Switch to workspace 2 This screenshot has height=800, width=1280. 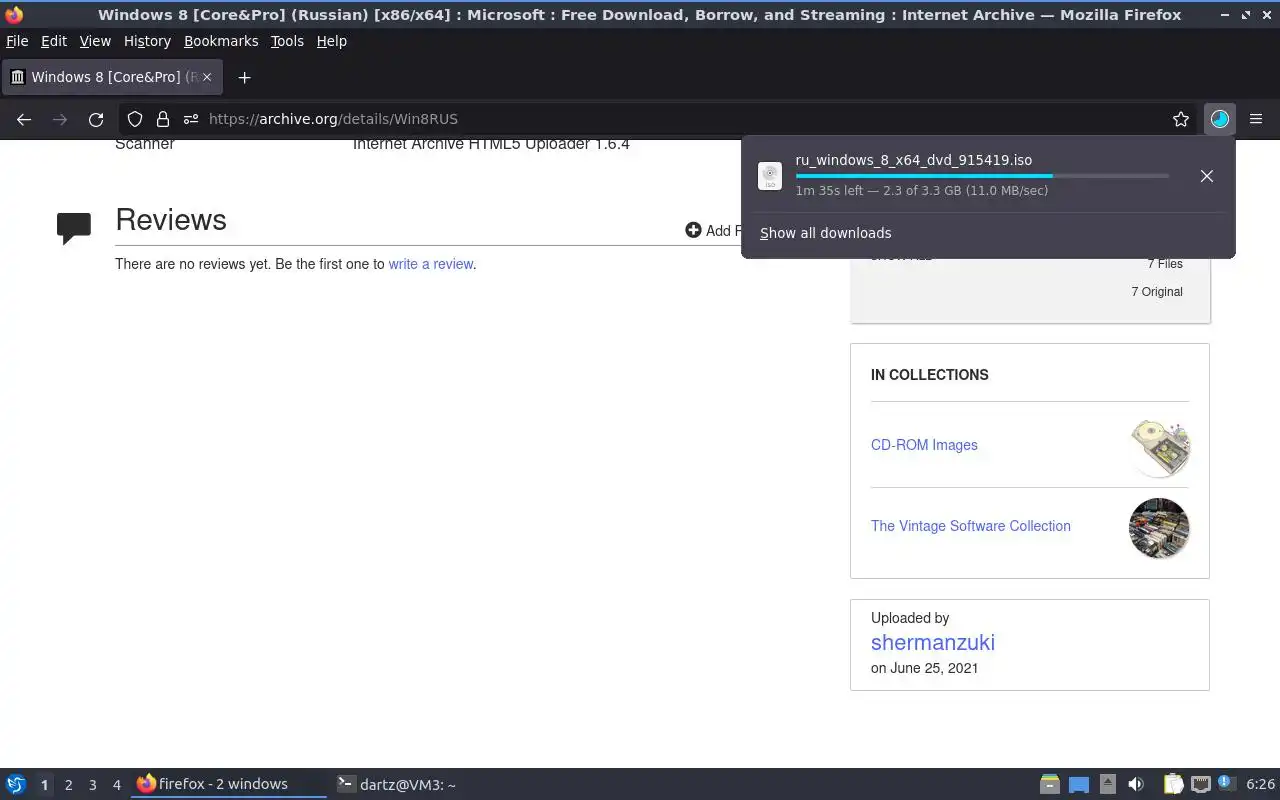[x=68, y=785]
